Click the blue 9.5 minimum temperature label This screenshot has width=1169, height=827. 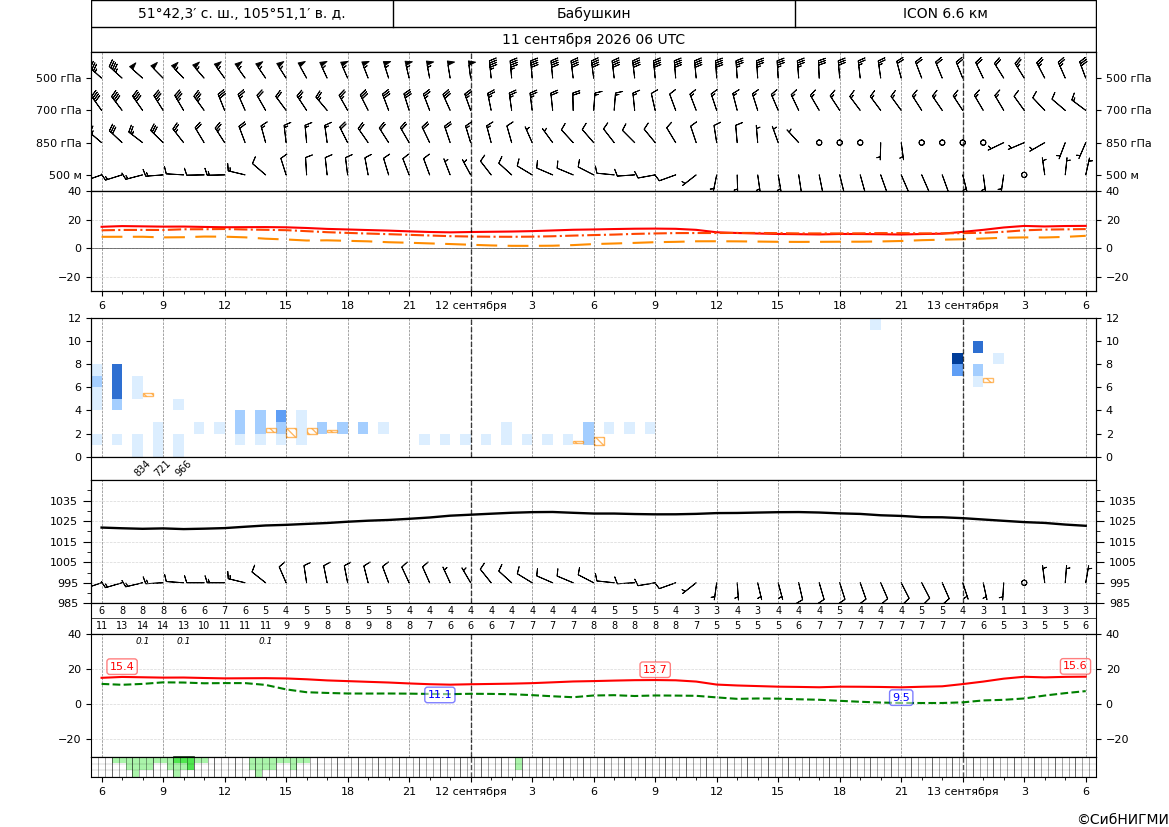tap(901, 698)
